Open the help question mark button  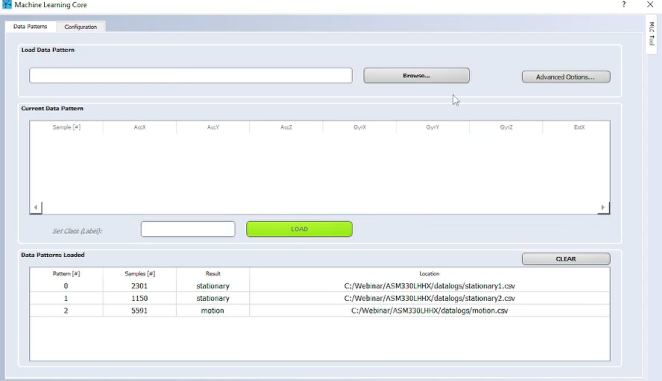[624, 5]
